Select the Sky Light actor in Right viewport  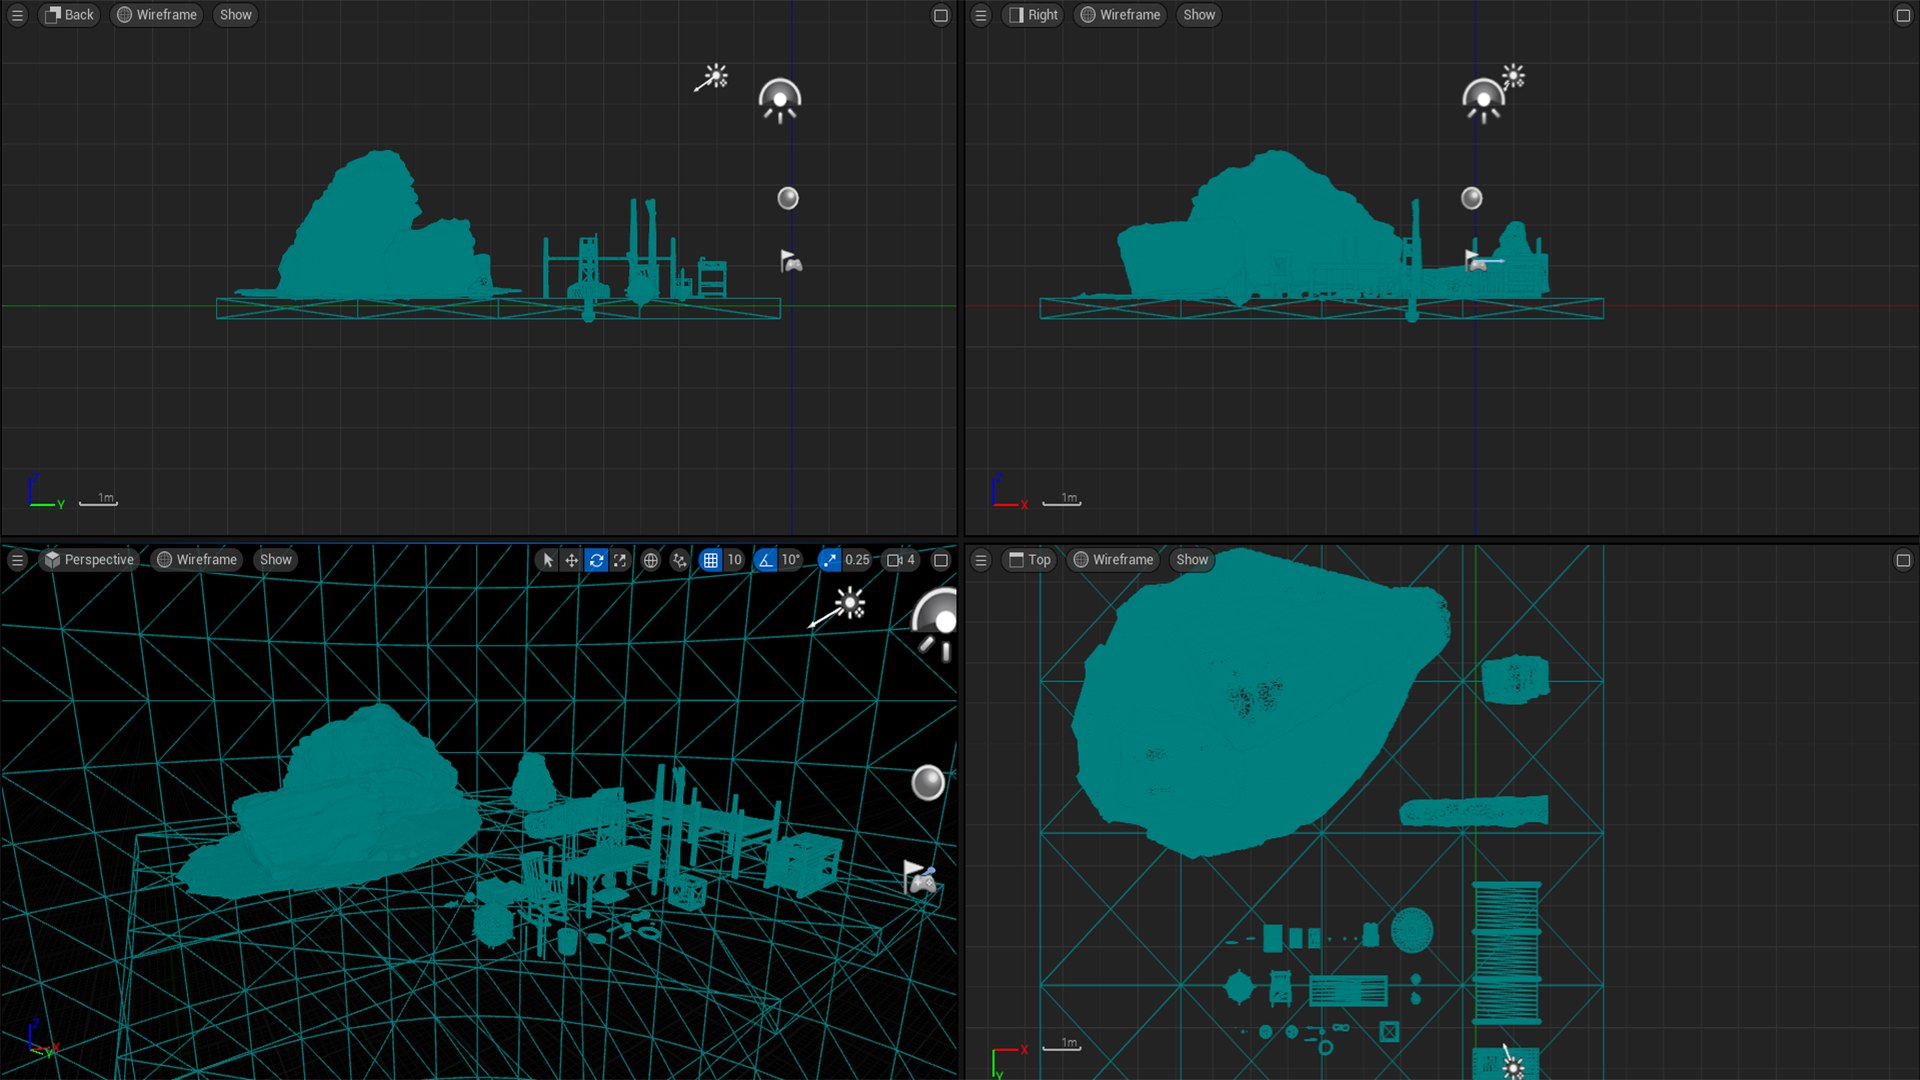1483,101
